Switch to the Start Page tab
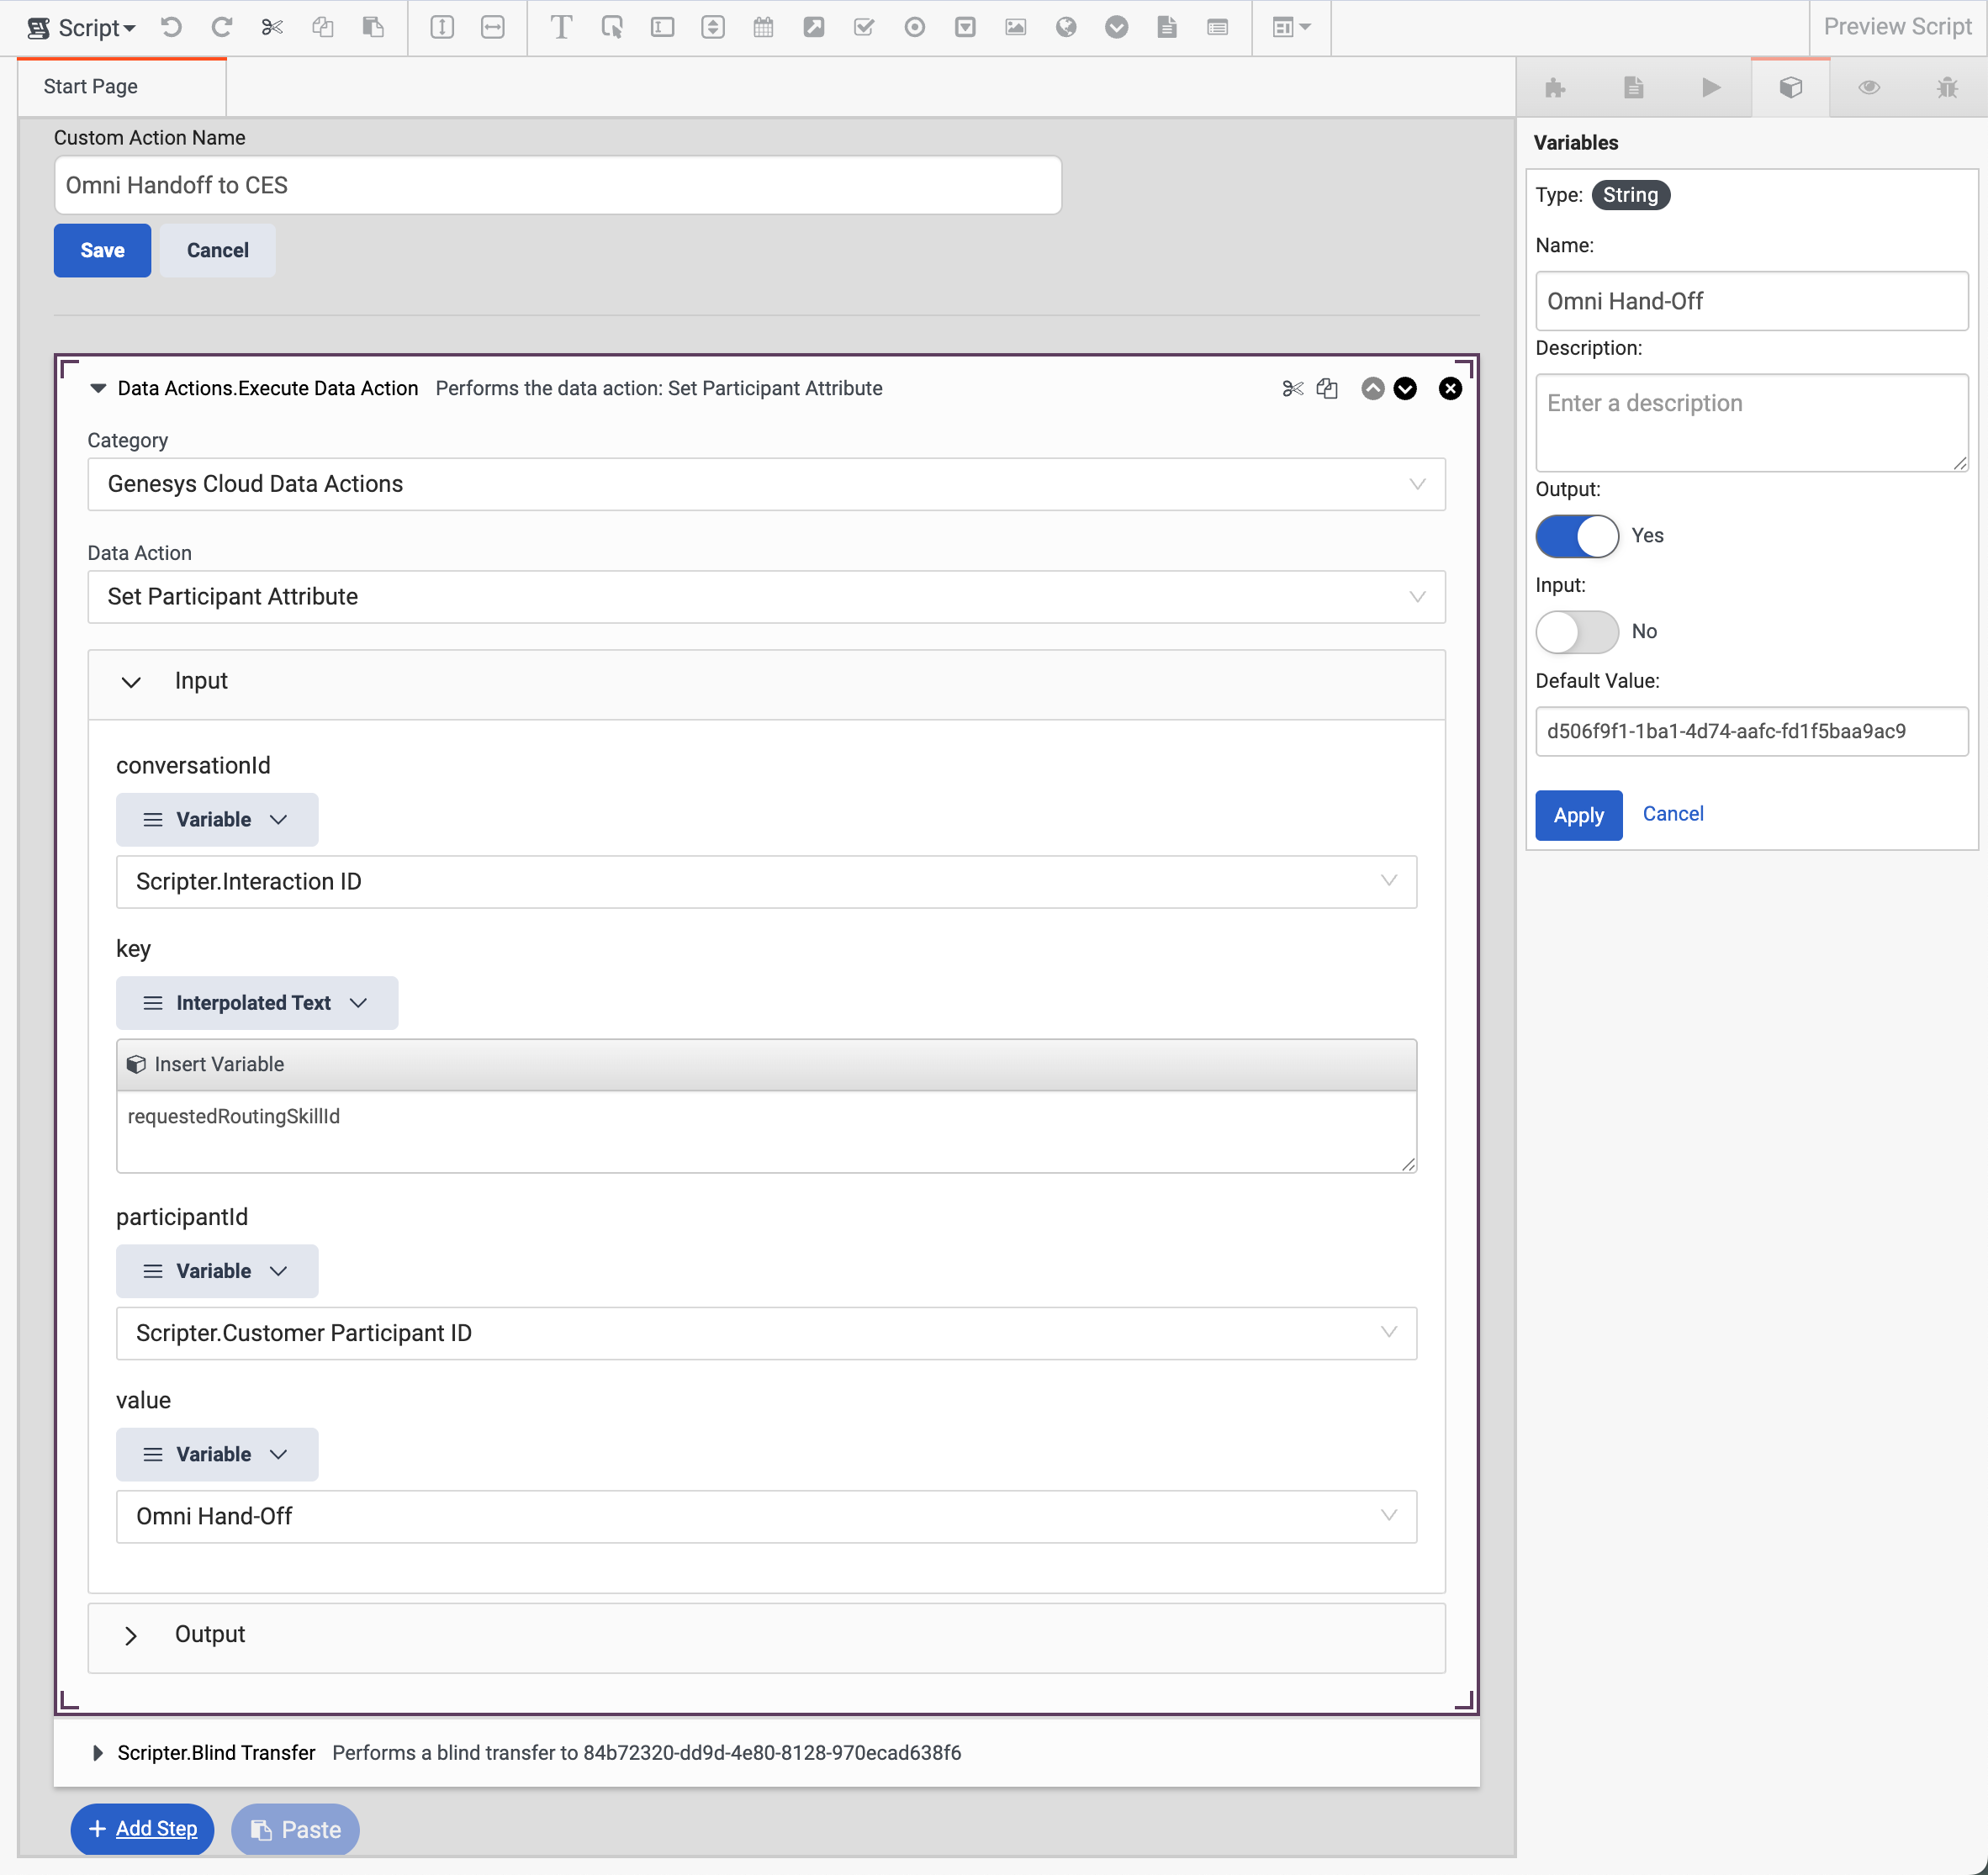The height and width of the screenshot is (1875, 1988). tap(91, 87)
